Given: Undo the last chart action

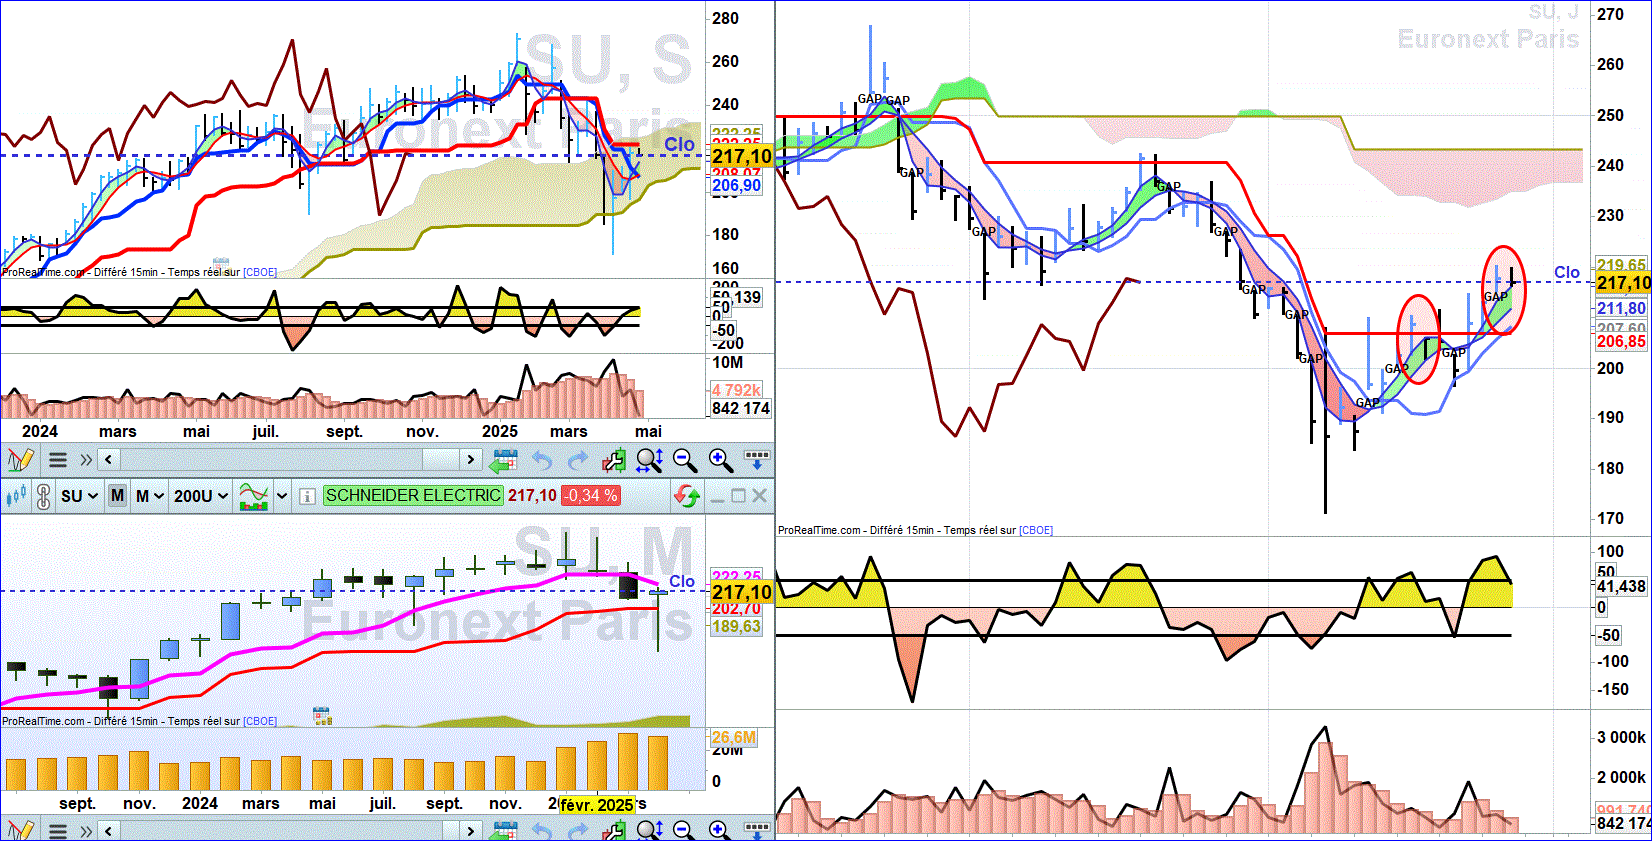Looking at the screenshot, I should 542,460.
